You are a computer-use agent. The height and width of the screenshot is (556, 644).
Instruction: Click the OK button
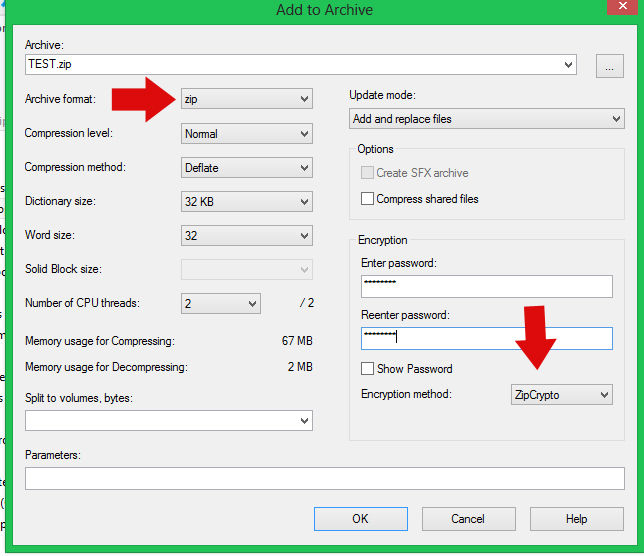point(360,519)
